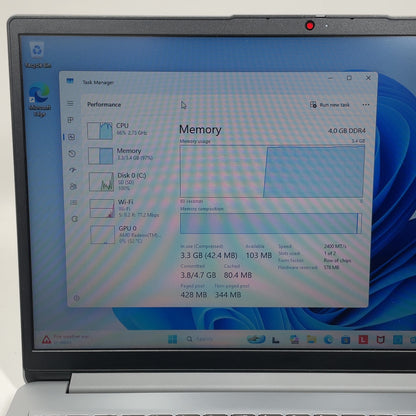The image size is (416, 416).
Task: Click the "3.8/4.7 GB" committed value
Action: 198,275
